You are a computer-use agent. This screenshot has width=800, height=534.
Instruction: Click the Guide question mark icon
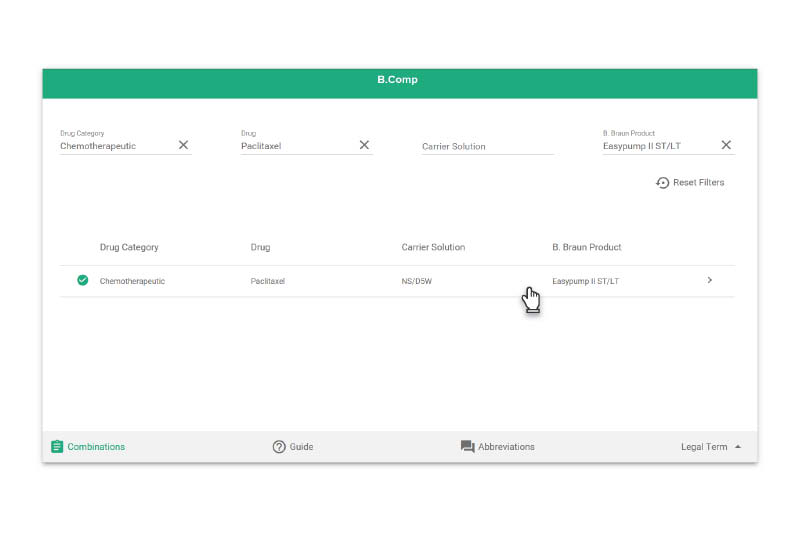[279, 447]
